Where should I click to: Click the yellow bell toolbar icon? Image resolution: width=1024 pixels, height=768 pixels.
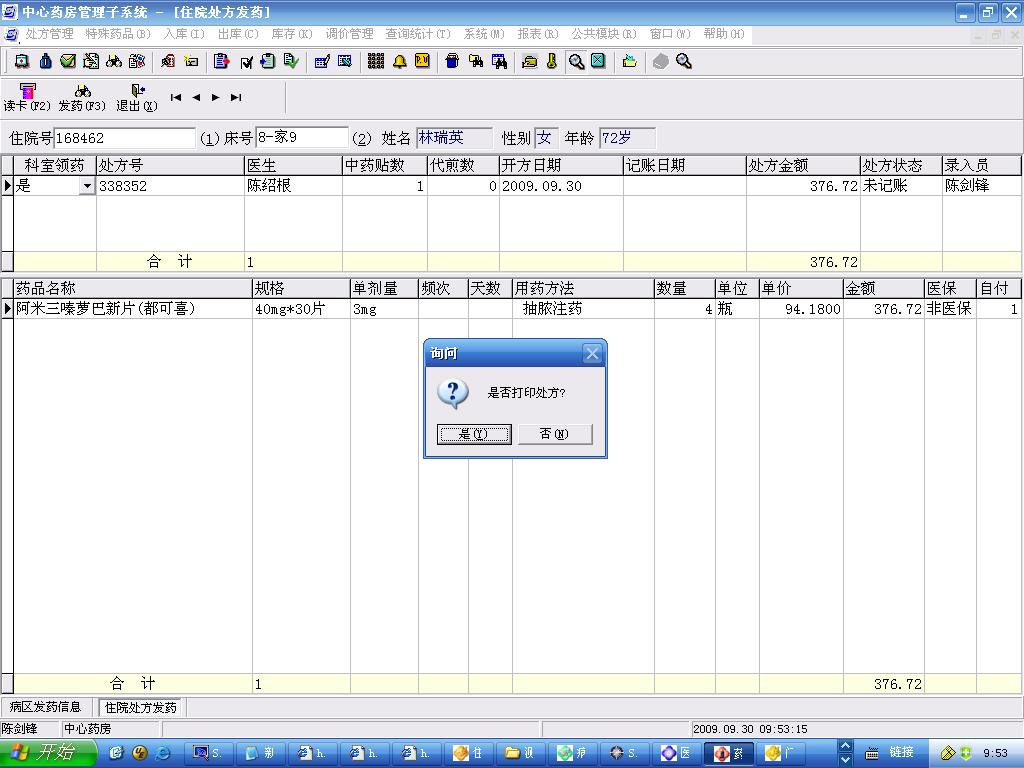[x=400, y=61]
